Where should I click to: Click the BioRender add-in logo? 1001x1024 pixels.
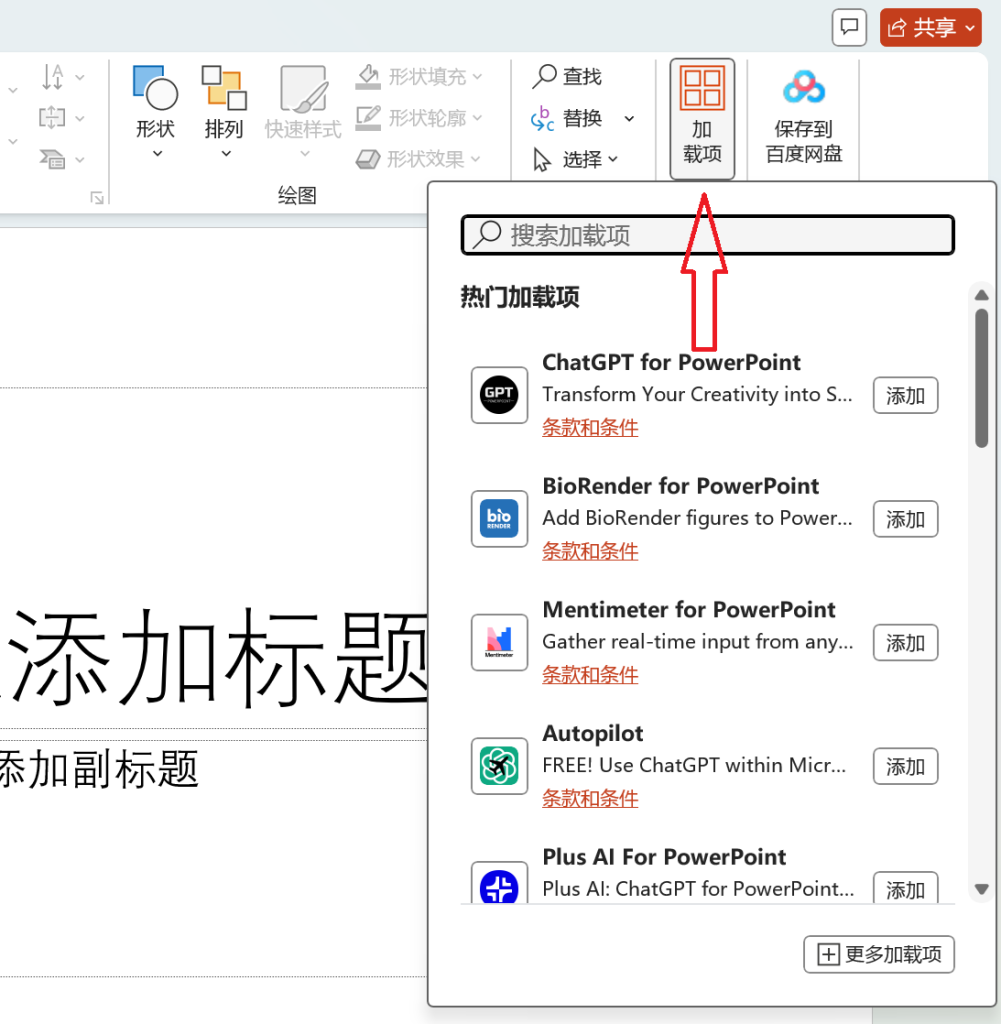500,519
